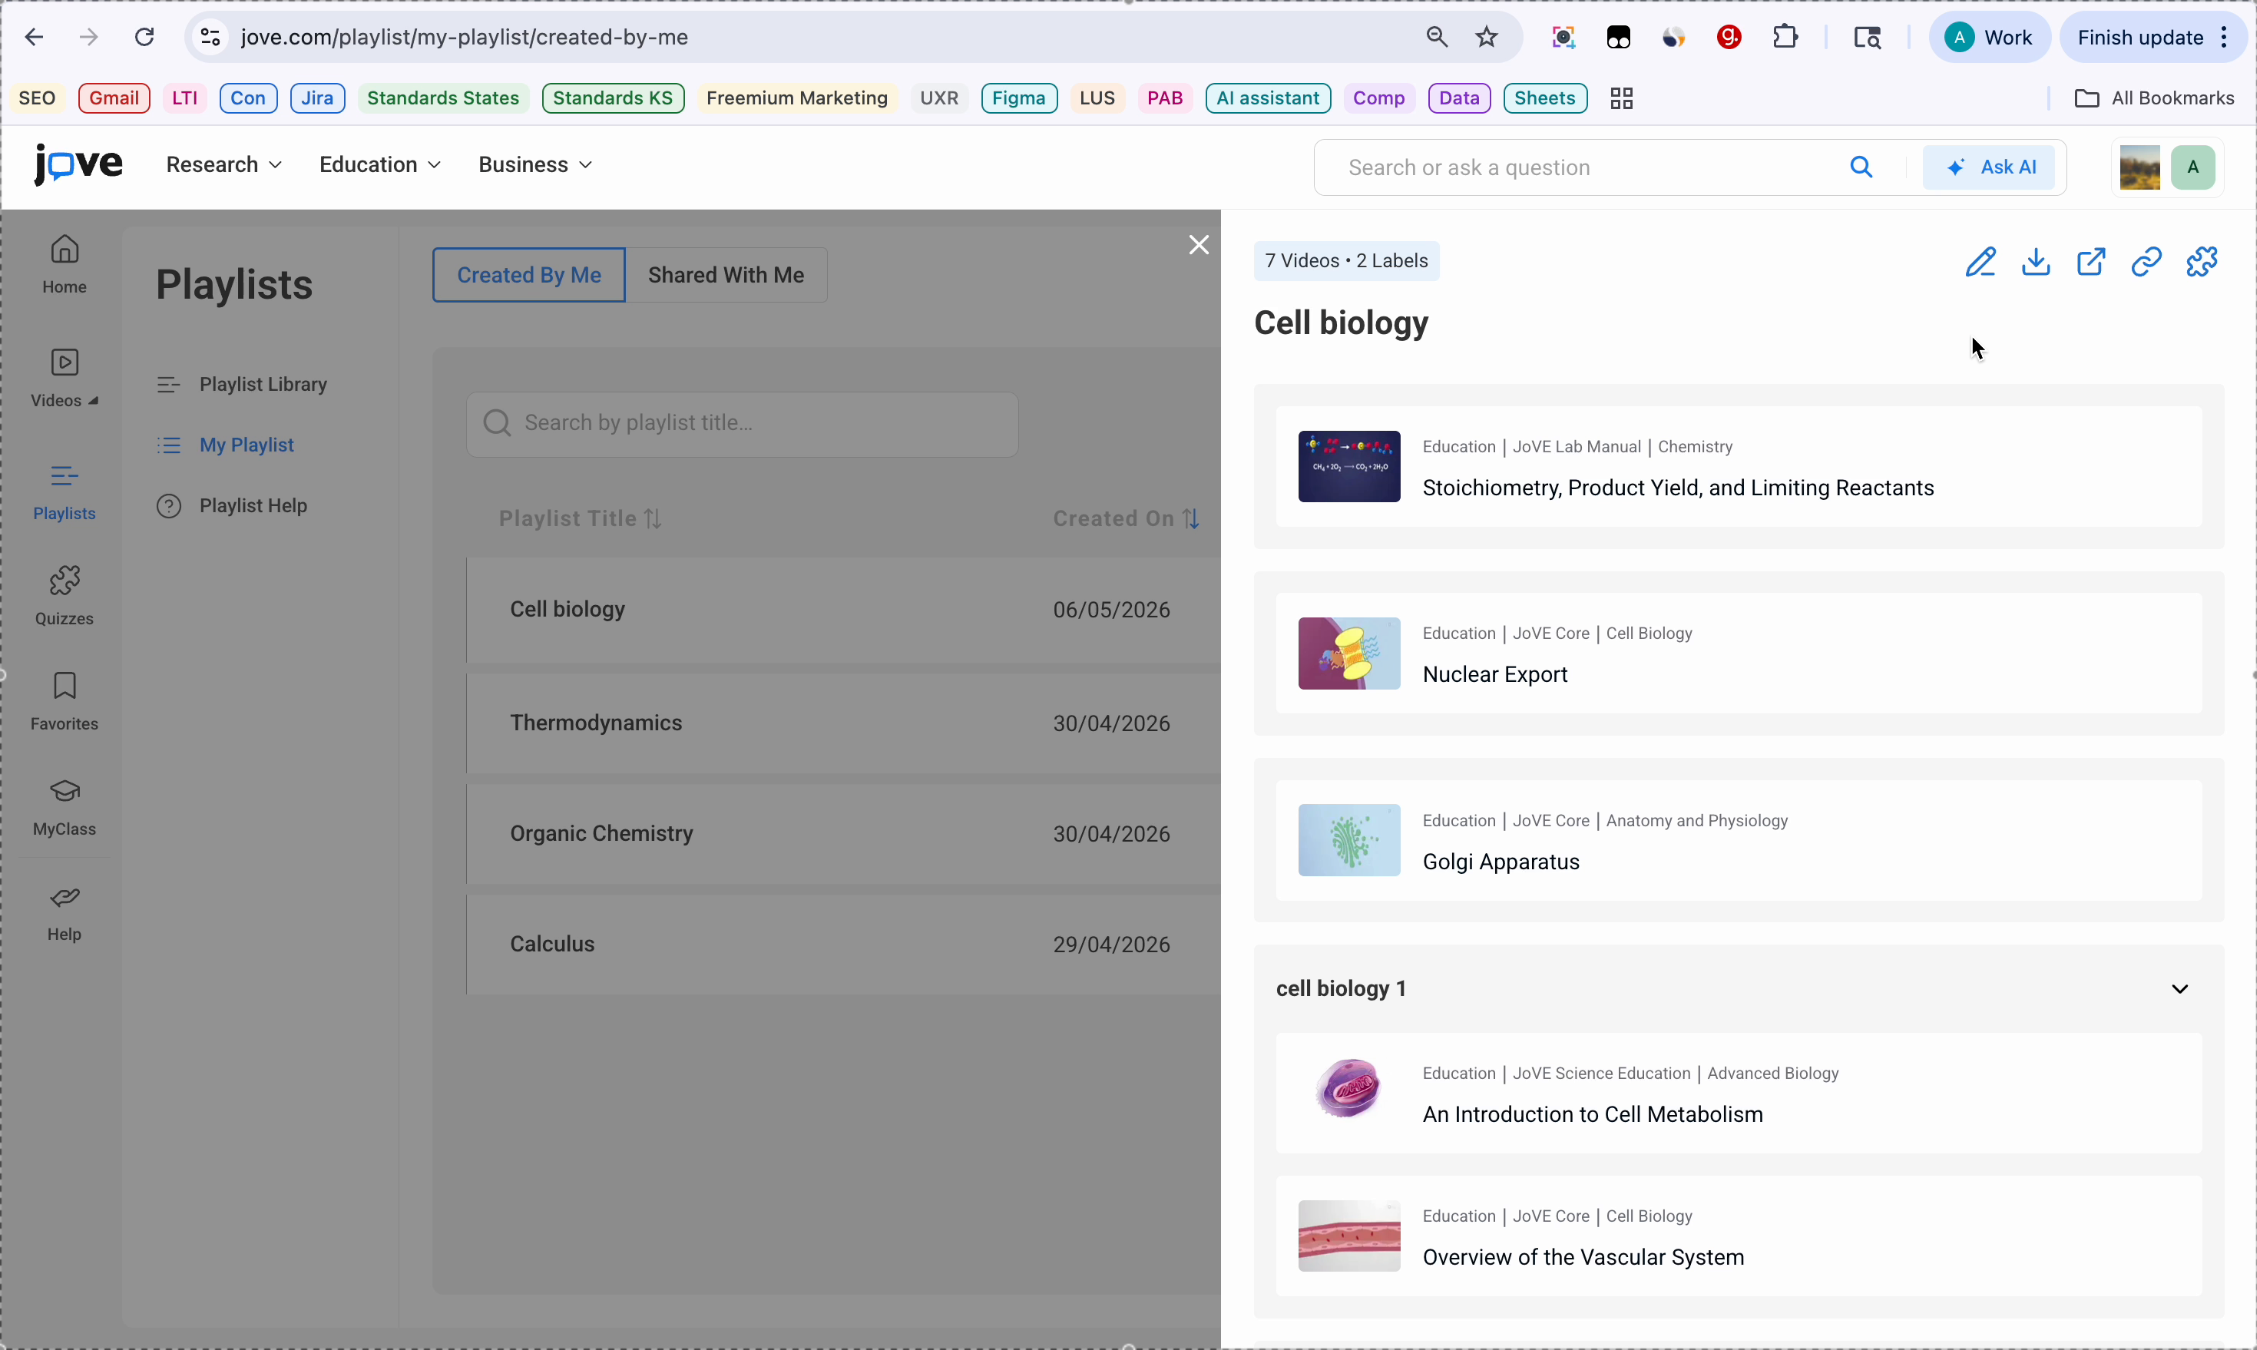Open Quizzes in the sidebar

pyautogui.click(x=64, y=597)
